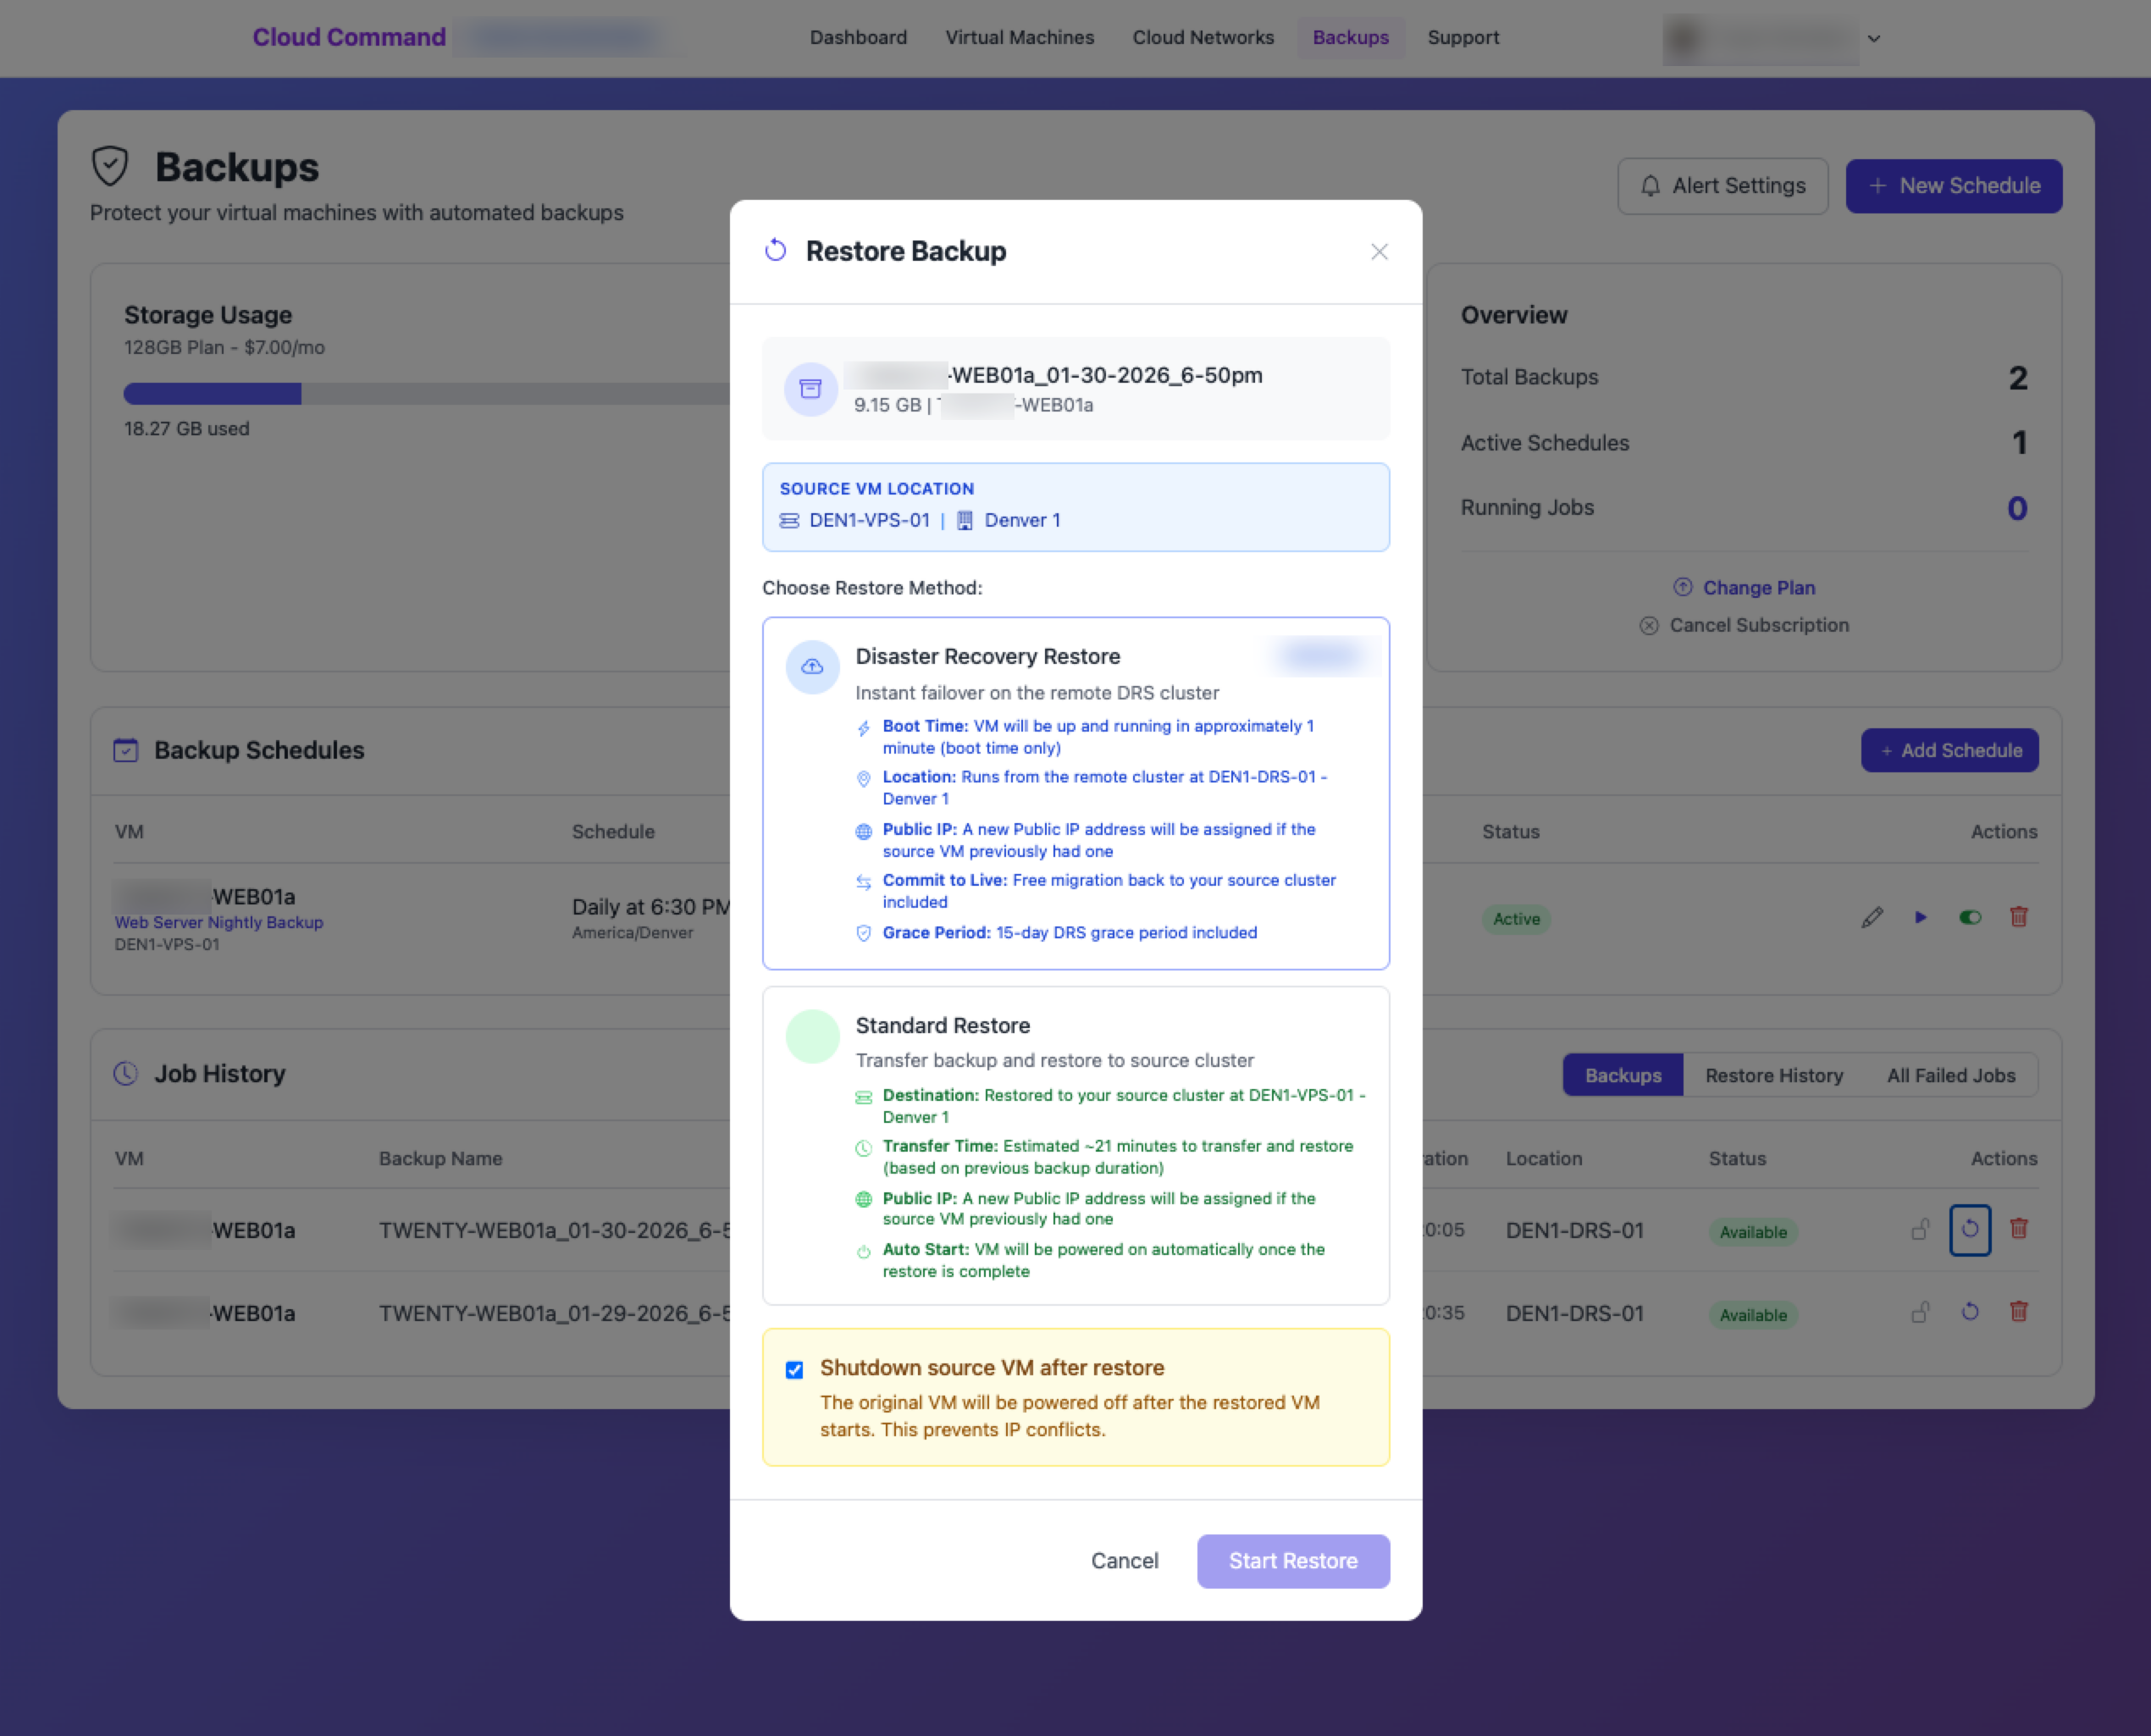The width and height of the screenshot is (2151, 1736).
Task: Click the highlighted restore icon on the 01-30 backup
Action: [x=1970, y=1230]
